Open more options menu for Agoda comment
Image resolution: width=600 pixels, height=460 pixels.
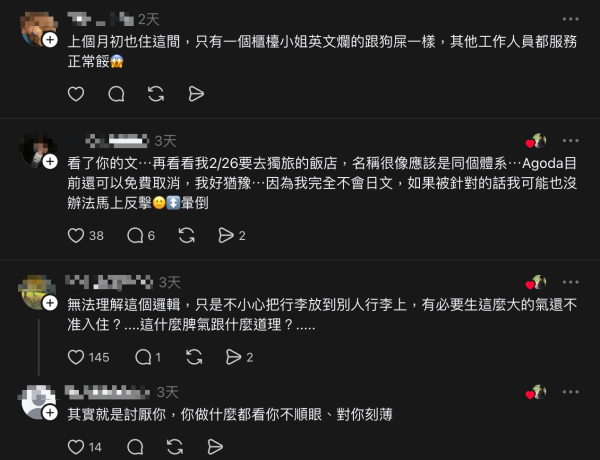click(571, 140)
